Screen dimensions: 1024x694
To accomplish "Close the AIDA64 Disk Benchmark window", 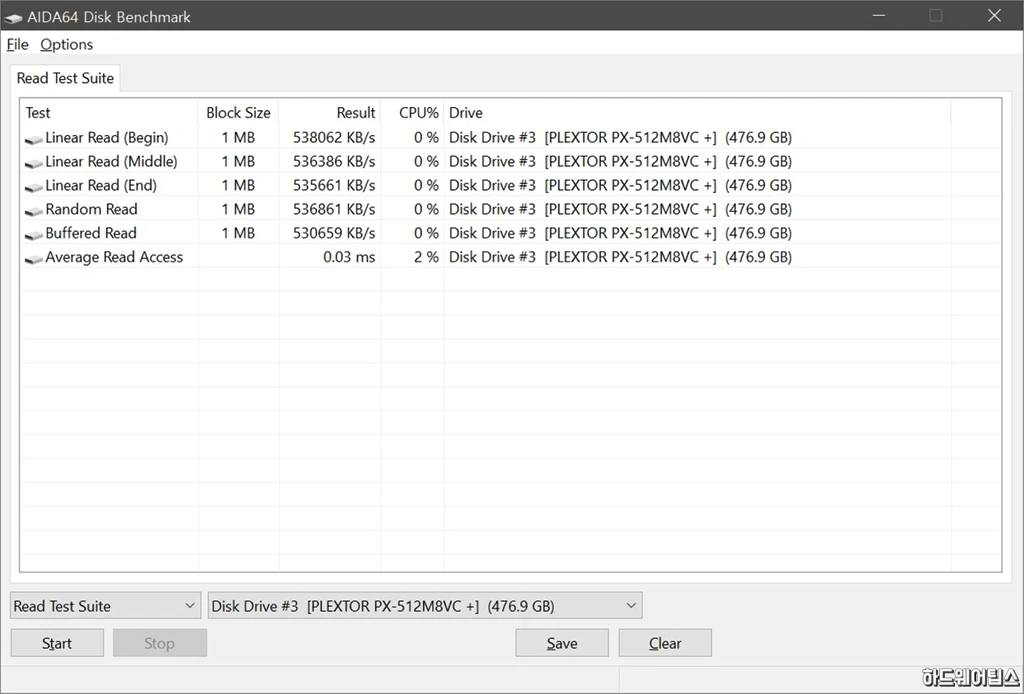I will click(994, 15).
